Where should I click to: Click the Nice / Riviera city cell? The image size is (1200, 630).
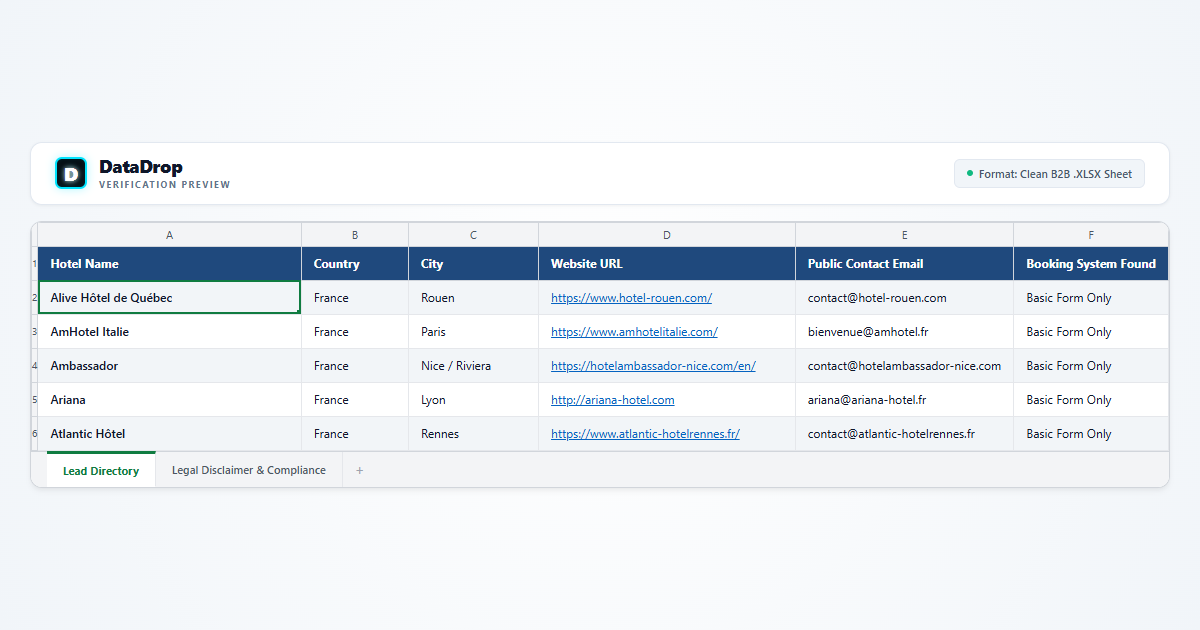(x=474, y=366)
